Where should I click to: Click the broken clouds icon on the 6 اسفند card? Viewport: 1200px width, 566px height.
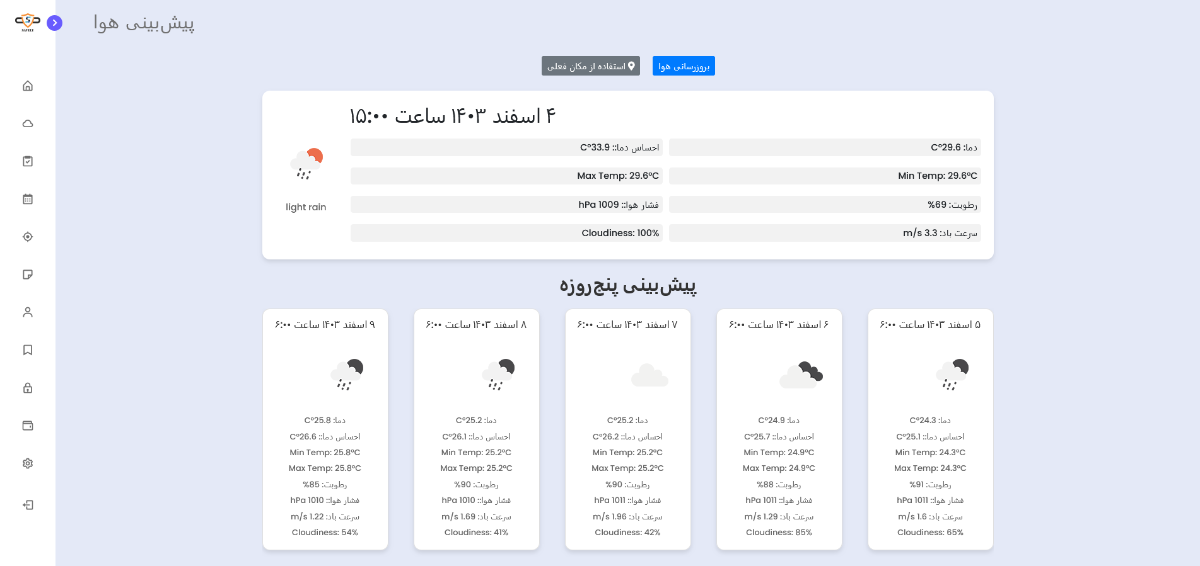[x=800, y=375]
